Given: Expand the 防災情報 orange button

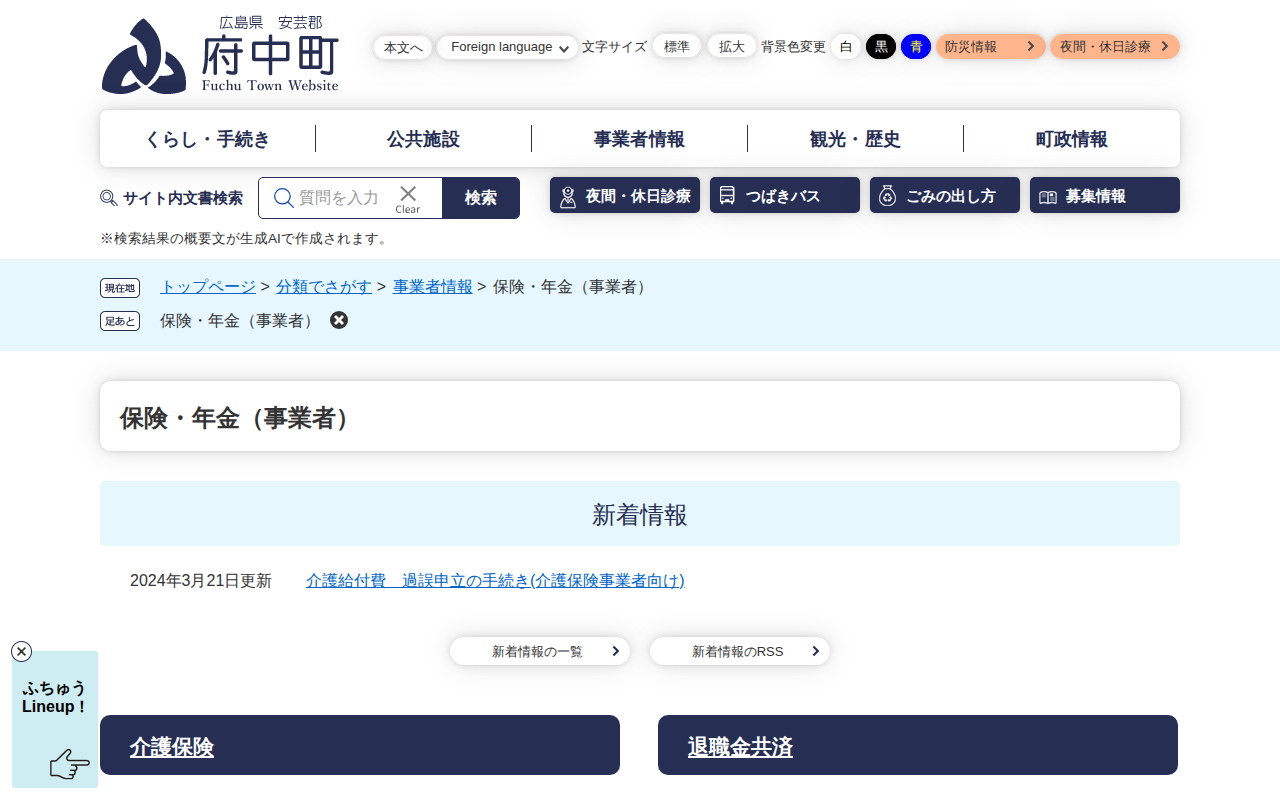Looking at the screenshot, I should click(990, 46).
